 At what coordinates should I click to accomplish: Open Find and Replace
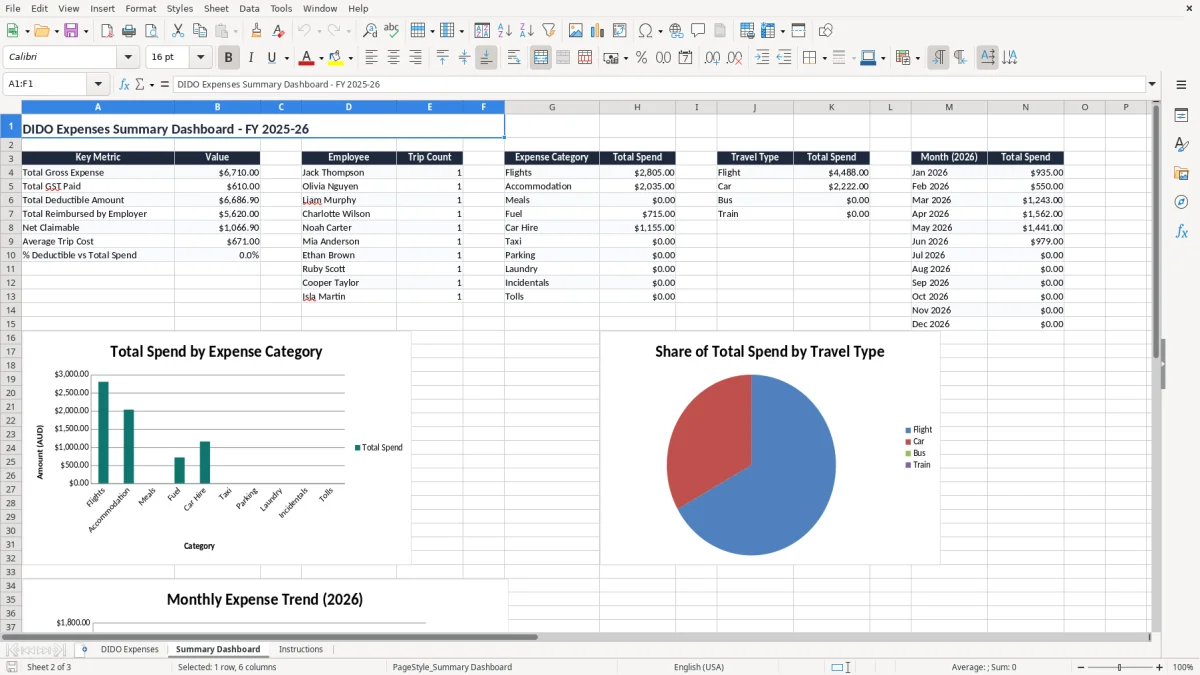(370, 31)
